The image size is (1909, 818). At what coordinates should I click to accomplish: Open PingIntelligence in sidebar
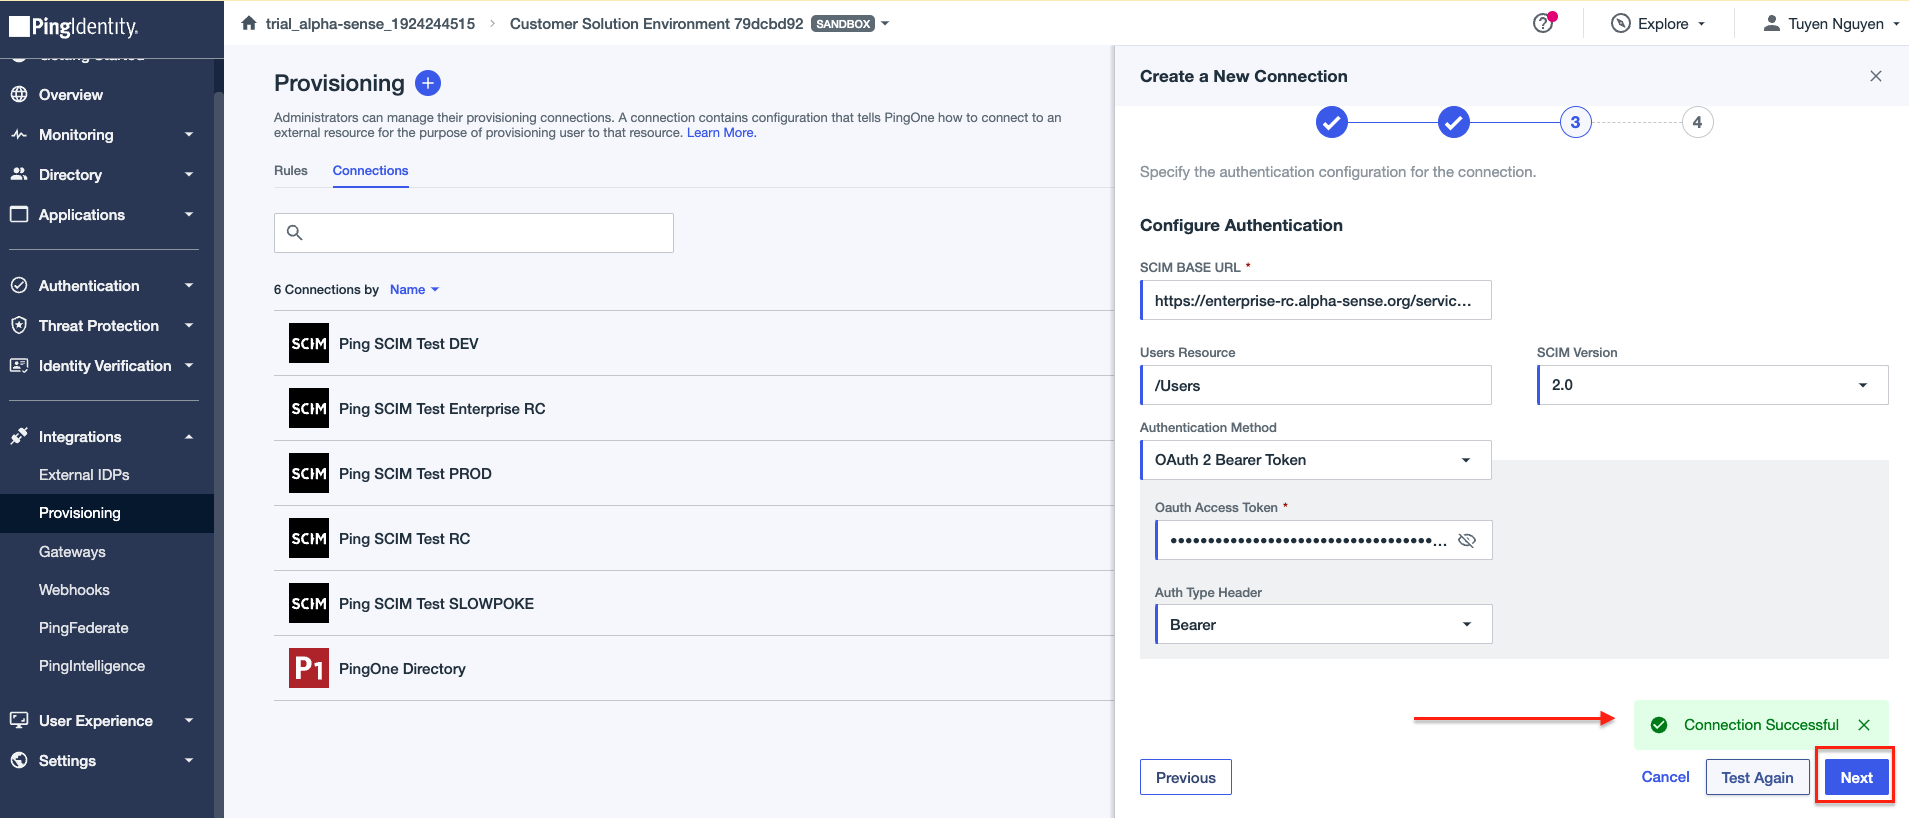[92, 665]
